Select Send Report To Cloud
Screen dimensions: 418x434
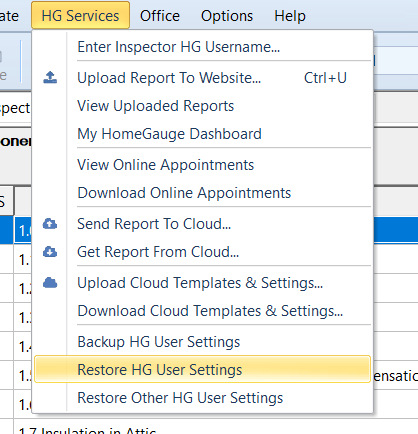click(x=203, y=224)
